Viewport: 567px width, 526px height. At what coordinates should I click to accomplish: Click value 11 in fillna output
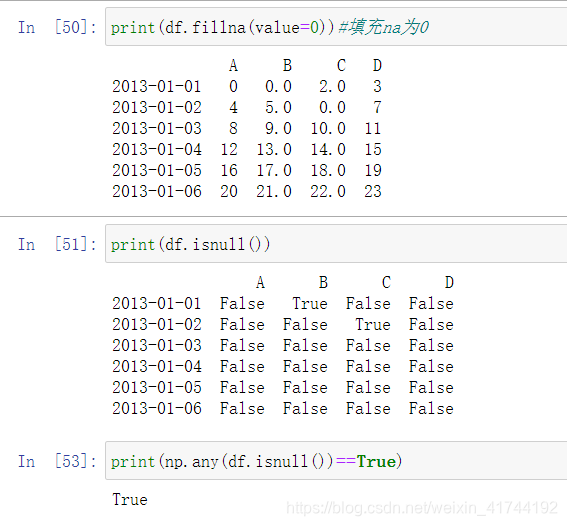[x=373, y=128]
